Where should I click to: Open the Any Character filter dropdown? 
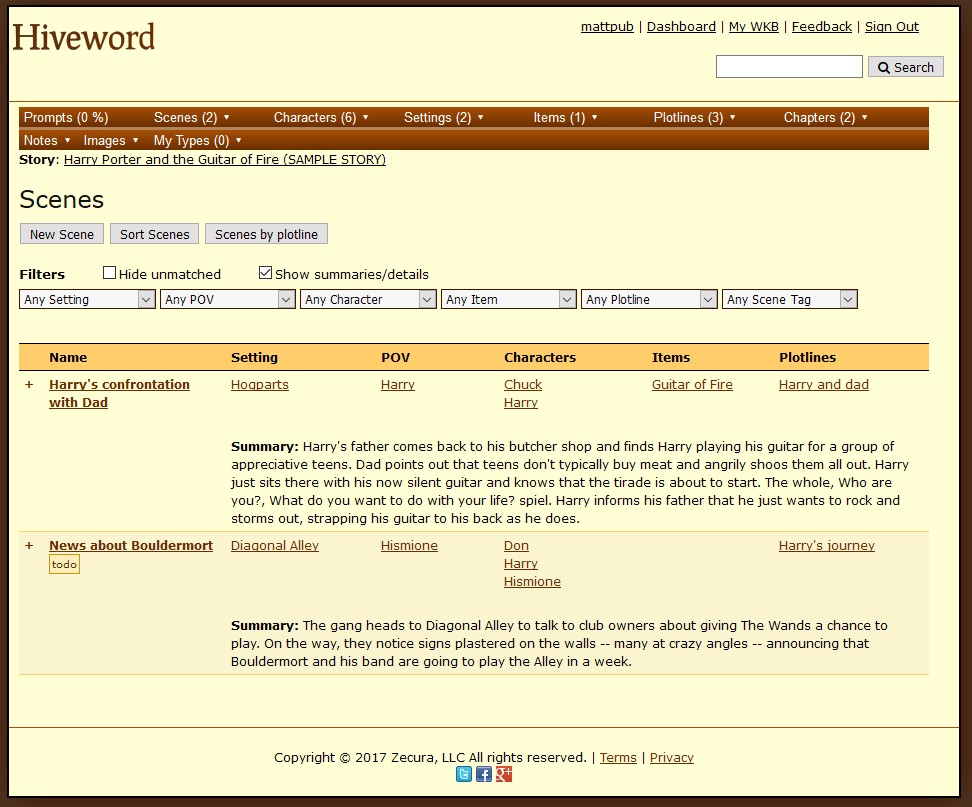[x=368, y=299]
